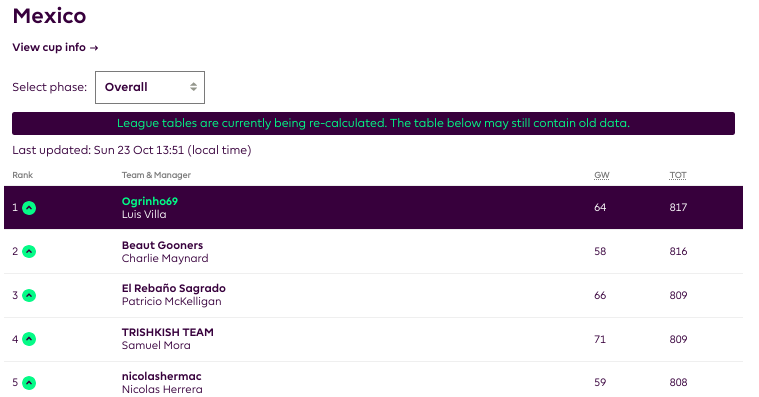The height and width of the screenshot is (397, 759).
Task: Click manager name Nicolas Herrera
Action: coord(162,389)
